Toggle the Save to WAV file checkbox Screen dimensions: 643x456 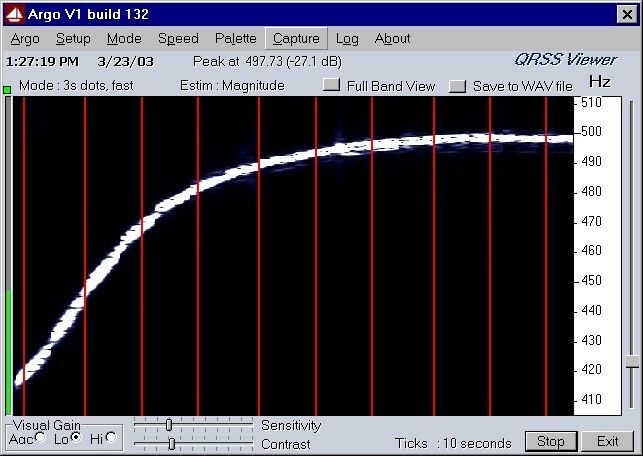(x=458, y=86)
